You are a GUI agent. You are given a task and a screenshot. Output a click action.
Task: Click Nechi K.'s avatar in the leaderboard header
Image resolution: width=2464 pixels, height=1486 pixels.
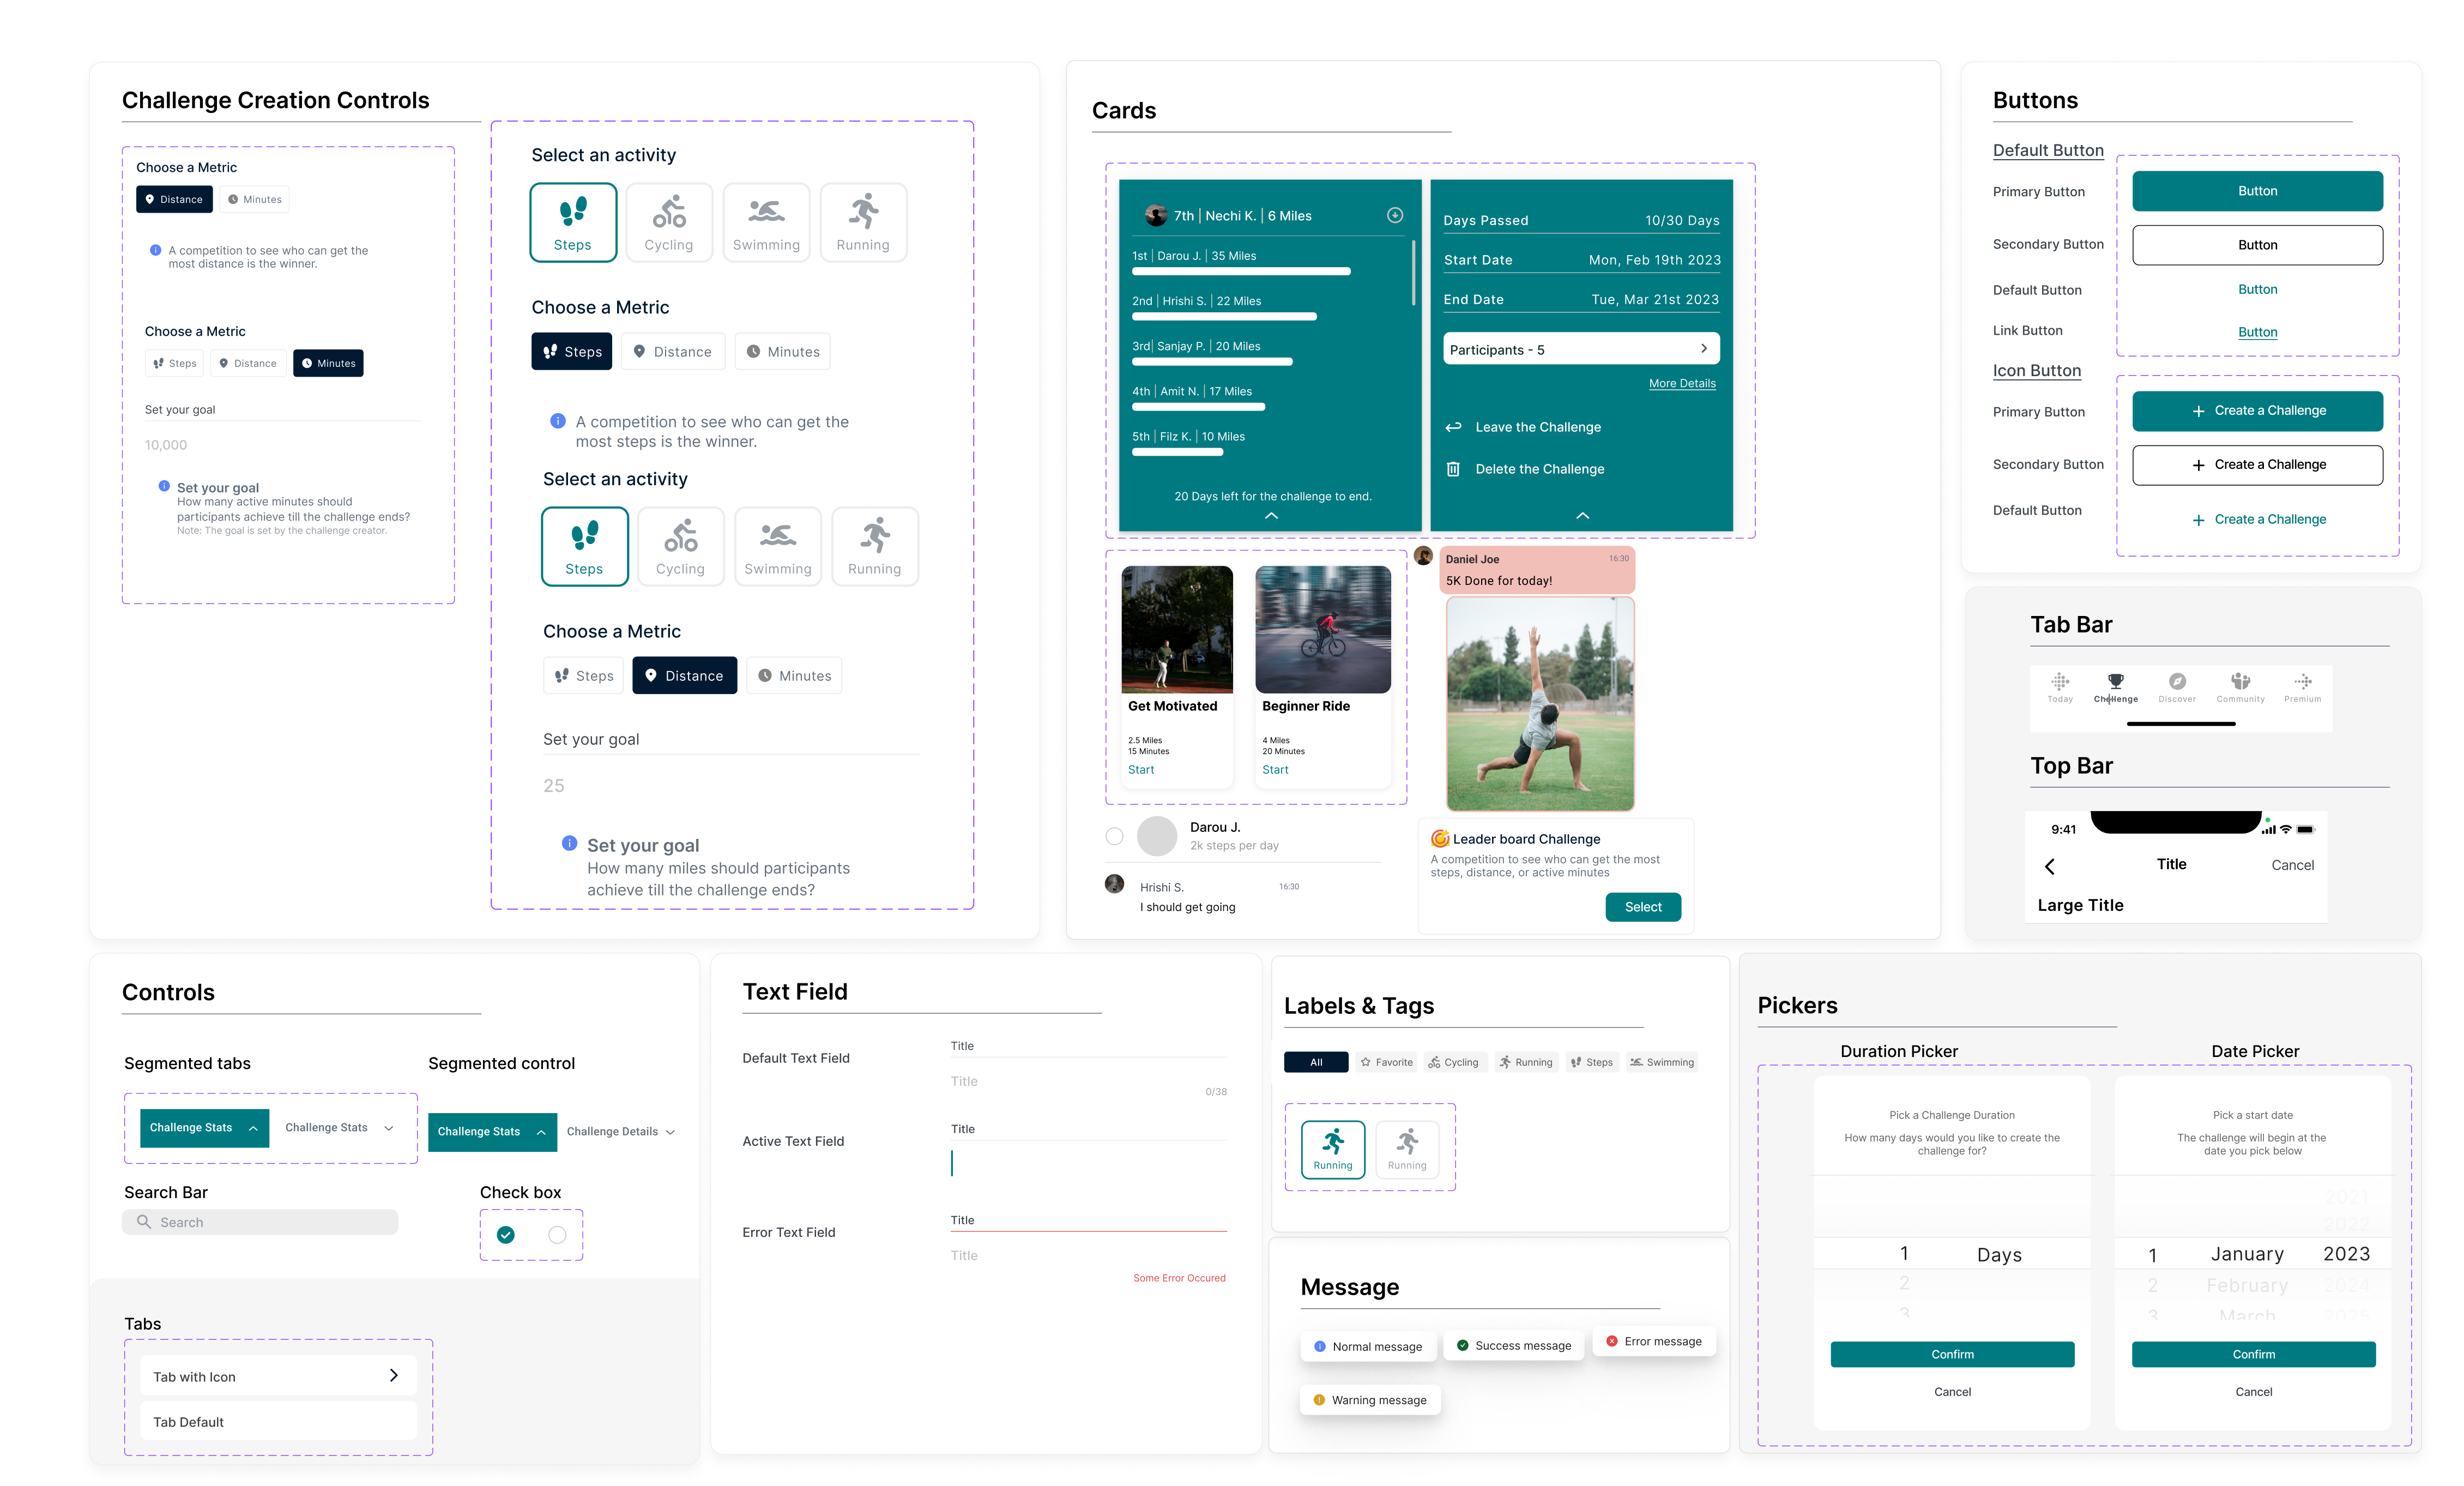tap(1156, 215)
